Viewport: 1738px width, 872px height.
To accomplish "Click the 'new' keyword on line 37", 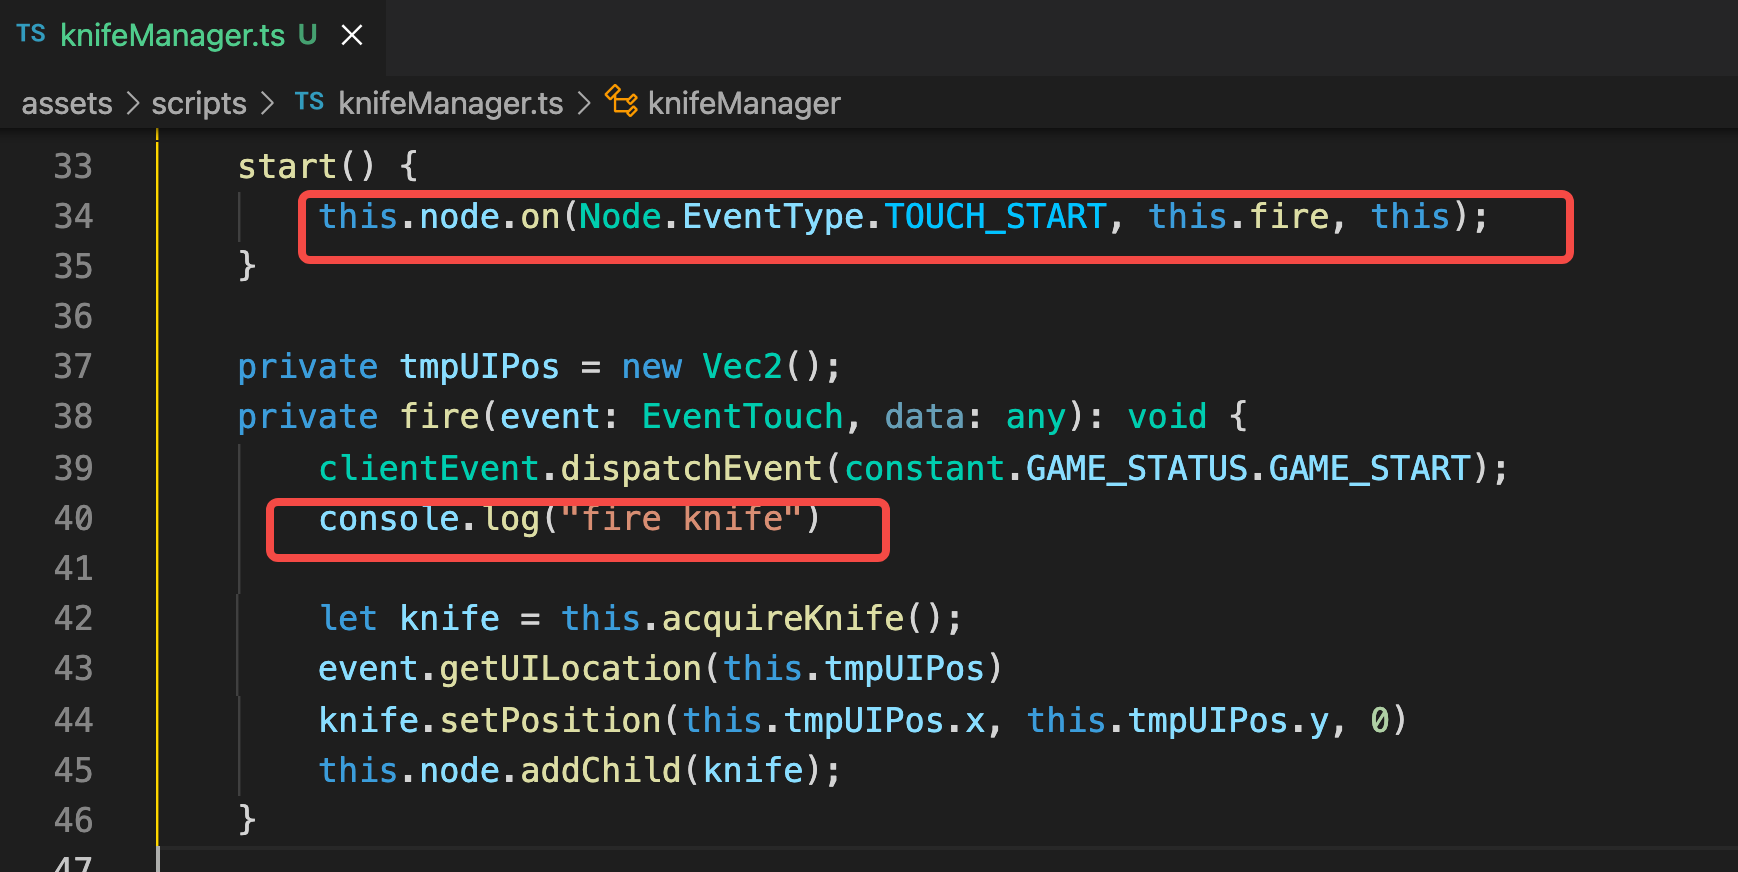I will point(651,366).
